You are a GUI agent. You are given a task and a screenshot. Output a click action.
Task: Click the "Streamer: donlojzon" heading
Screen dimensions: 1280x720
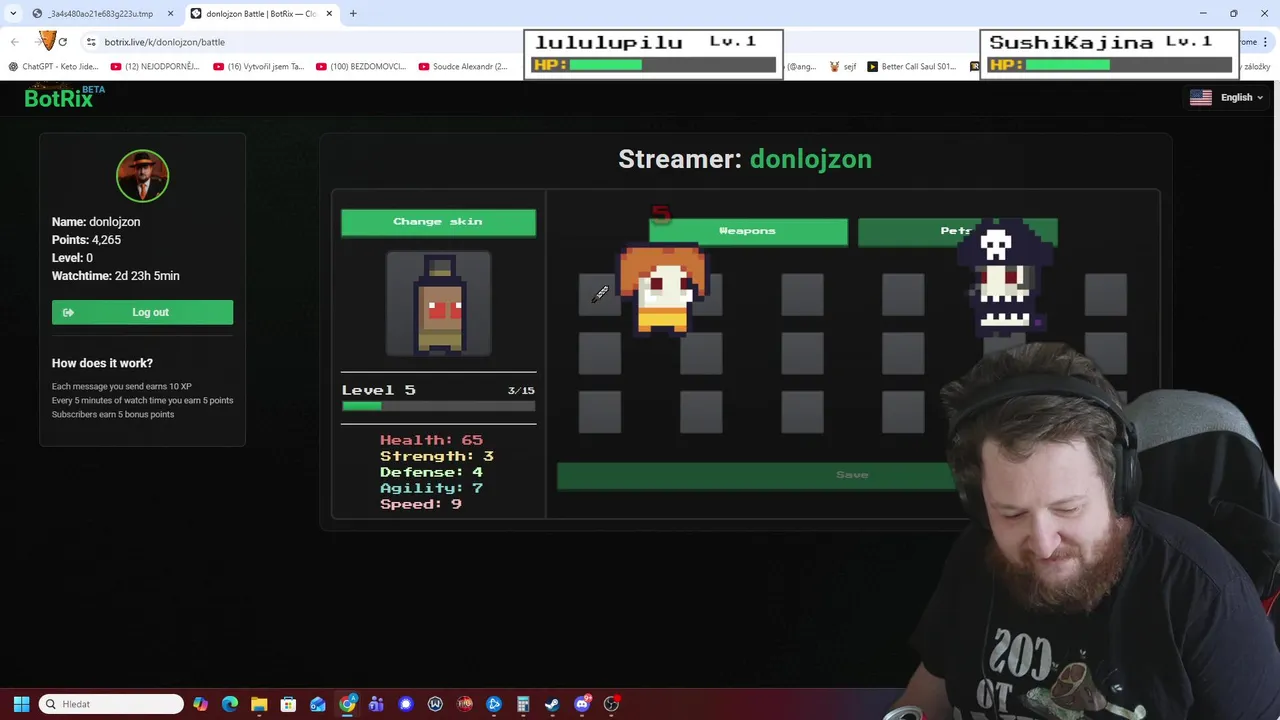click(x=745, y=159)
